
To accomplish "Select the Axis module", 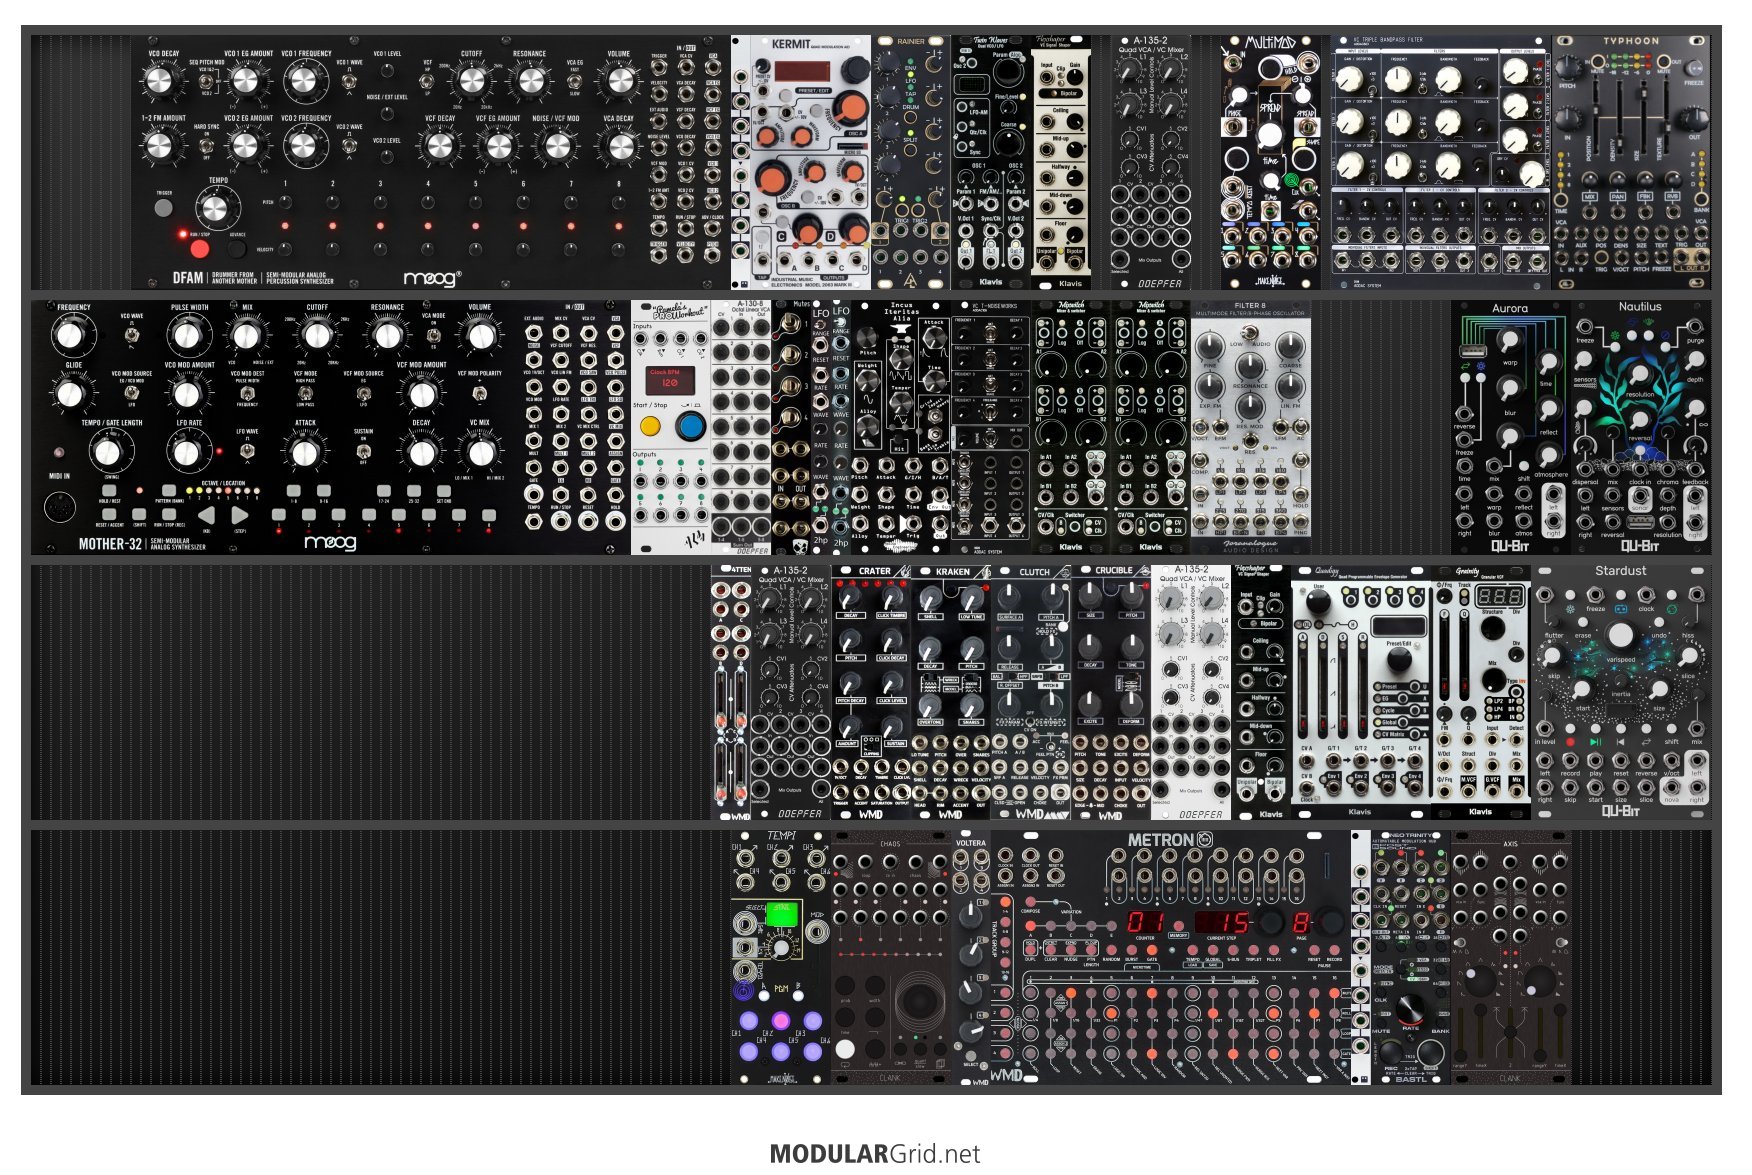I will point(1510,957).
